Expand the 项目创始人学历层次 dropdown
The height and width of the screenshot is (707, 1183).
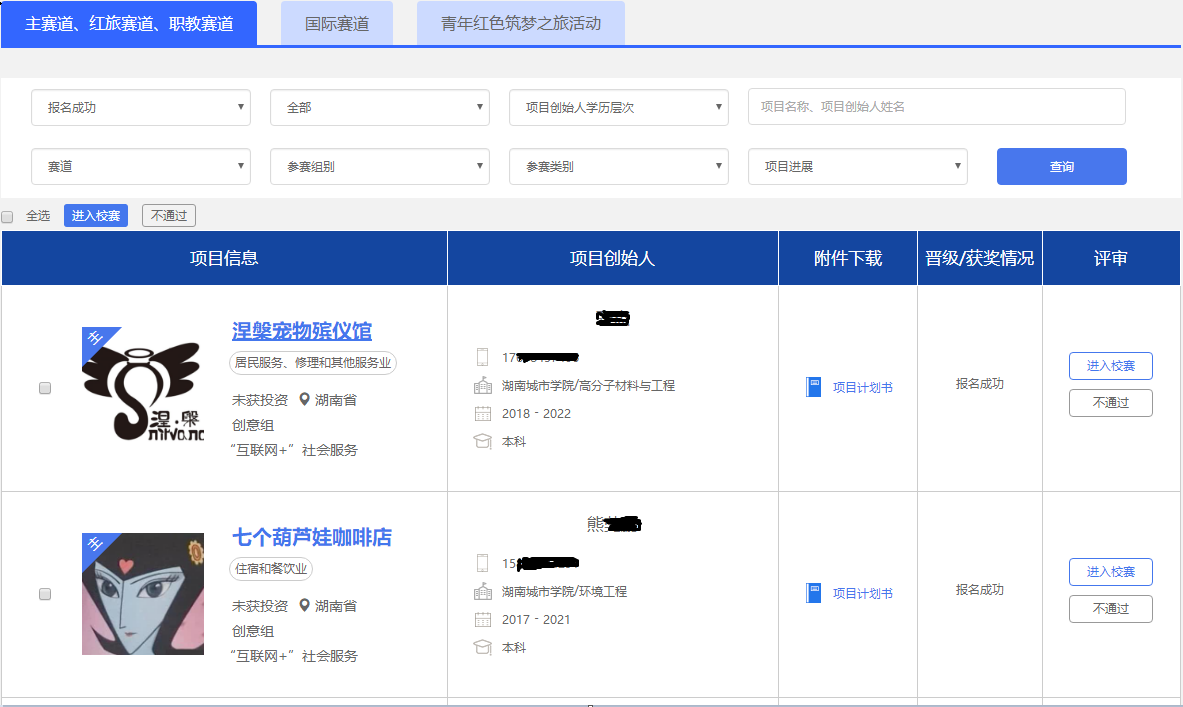(619, 107)
